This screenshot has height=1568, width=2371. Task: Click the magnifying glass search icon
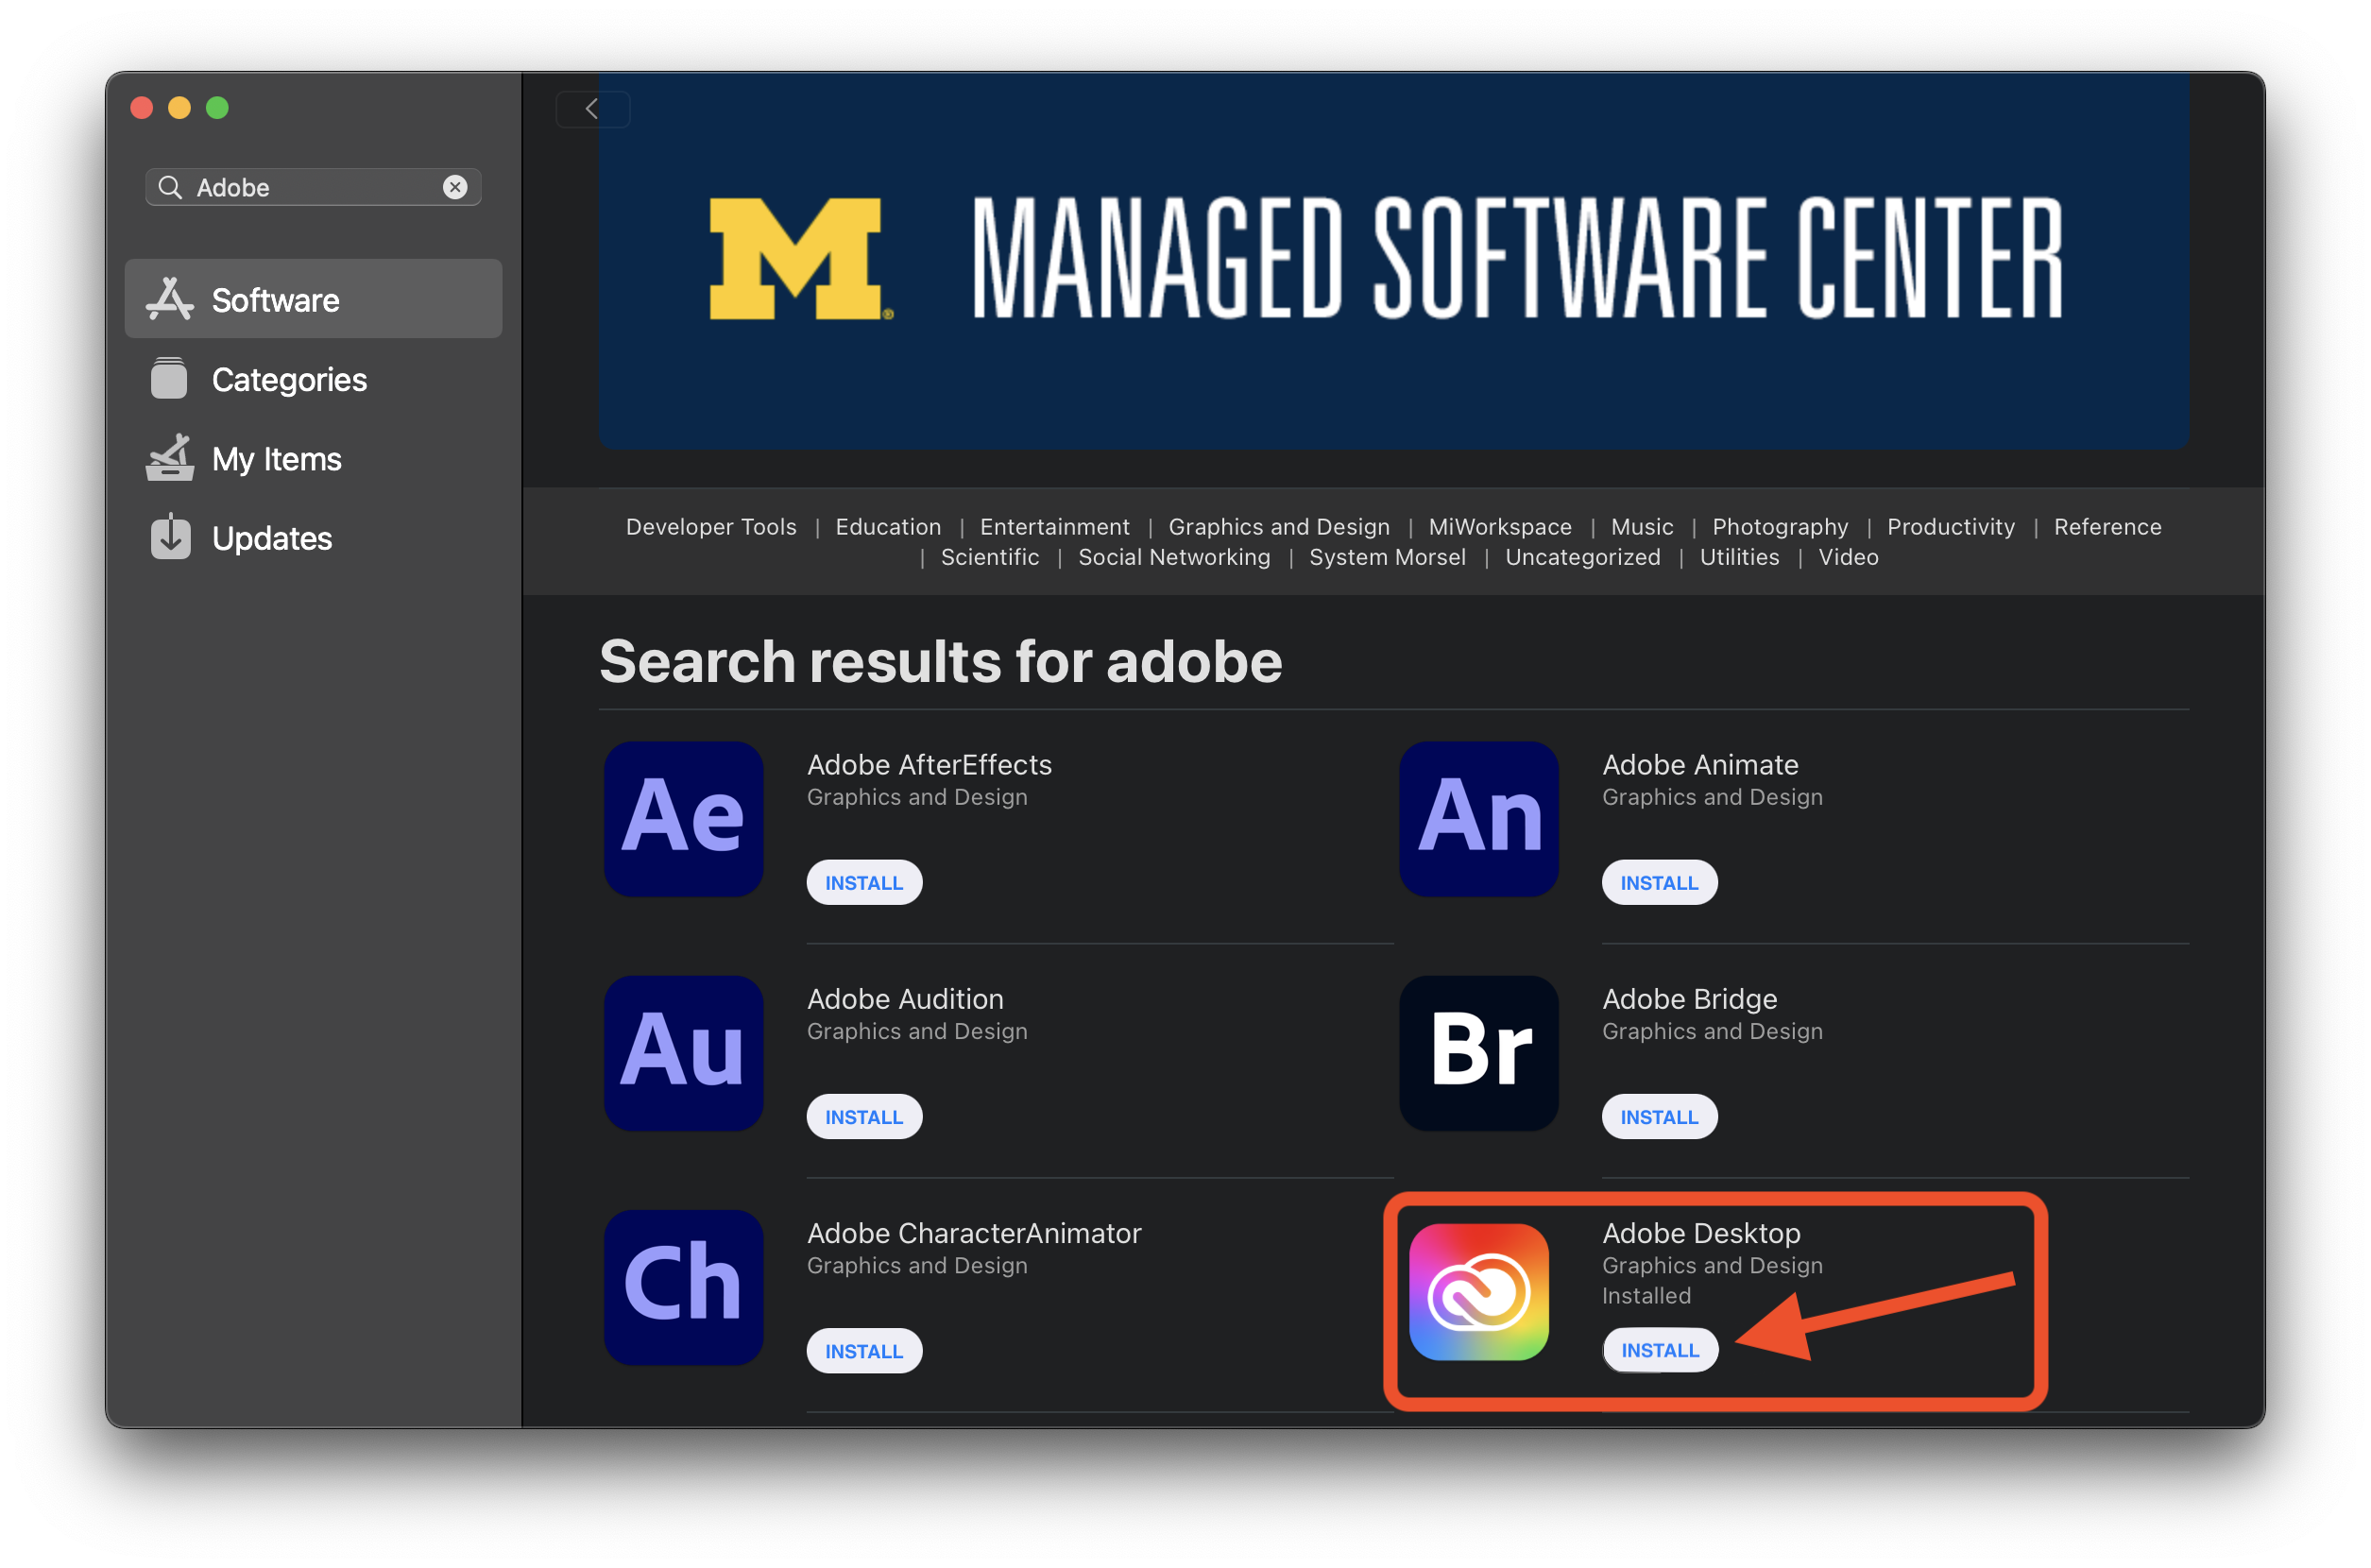(x=170, y=187)
